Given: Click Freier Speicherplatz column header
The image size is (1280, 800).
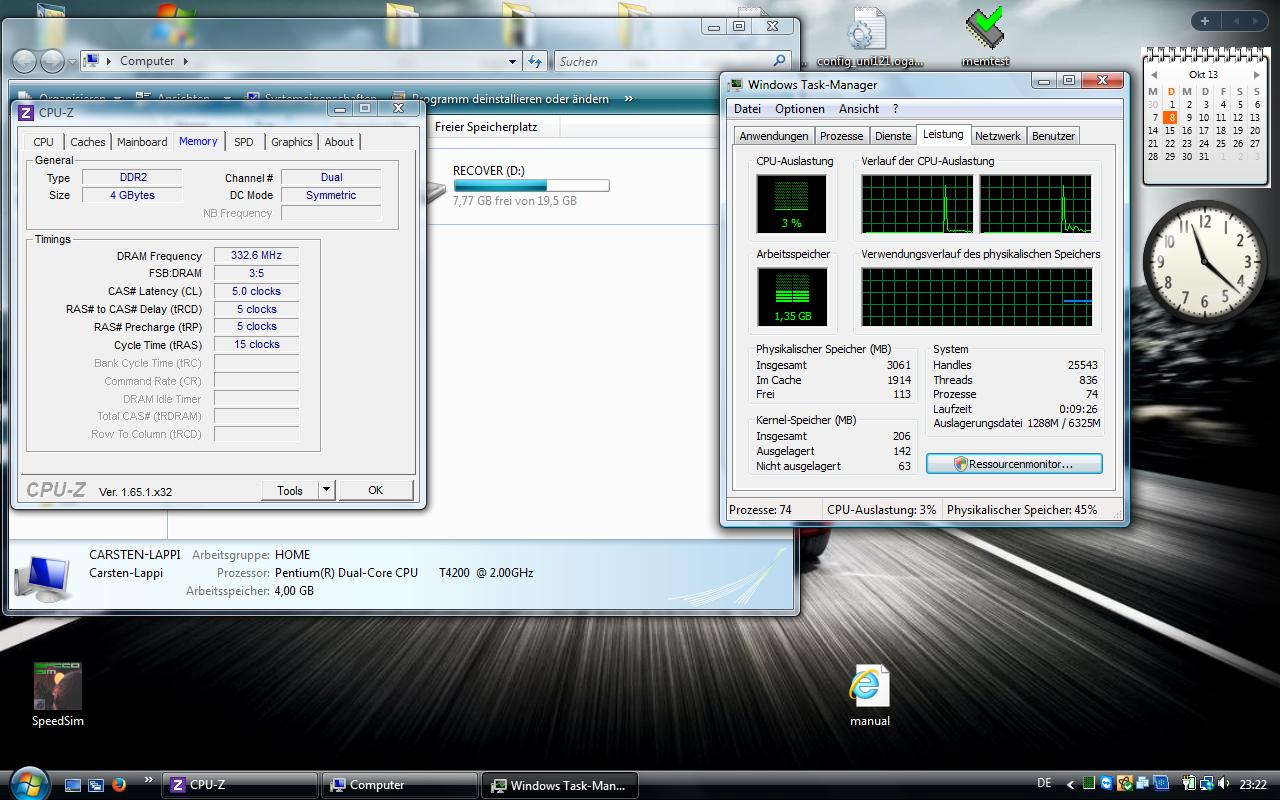Looking at the screenshot, I should (486, 127).
